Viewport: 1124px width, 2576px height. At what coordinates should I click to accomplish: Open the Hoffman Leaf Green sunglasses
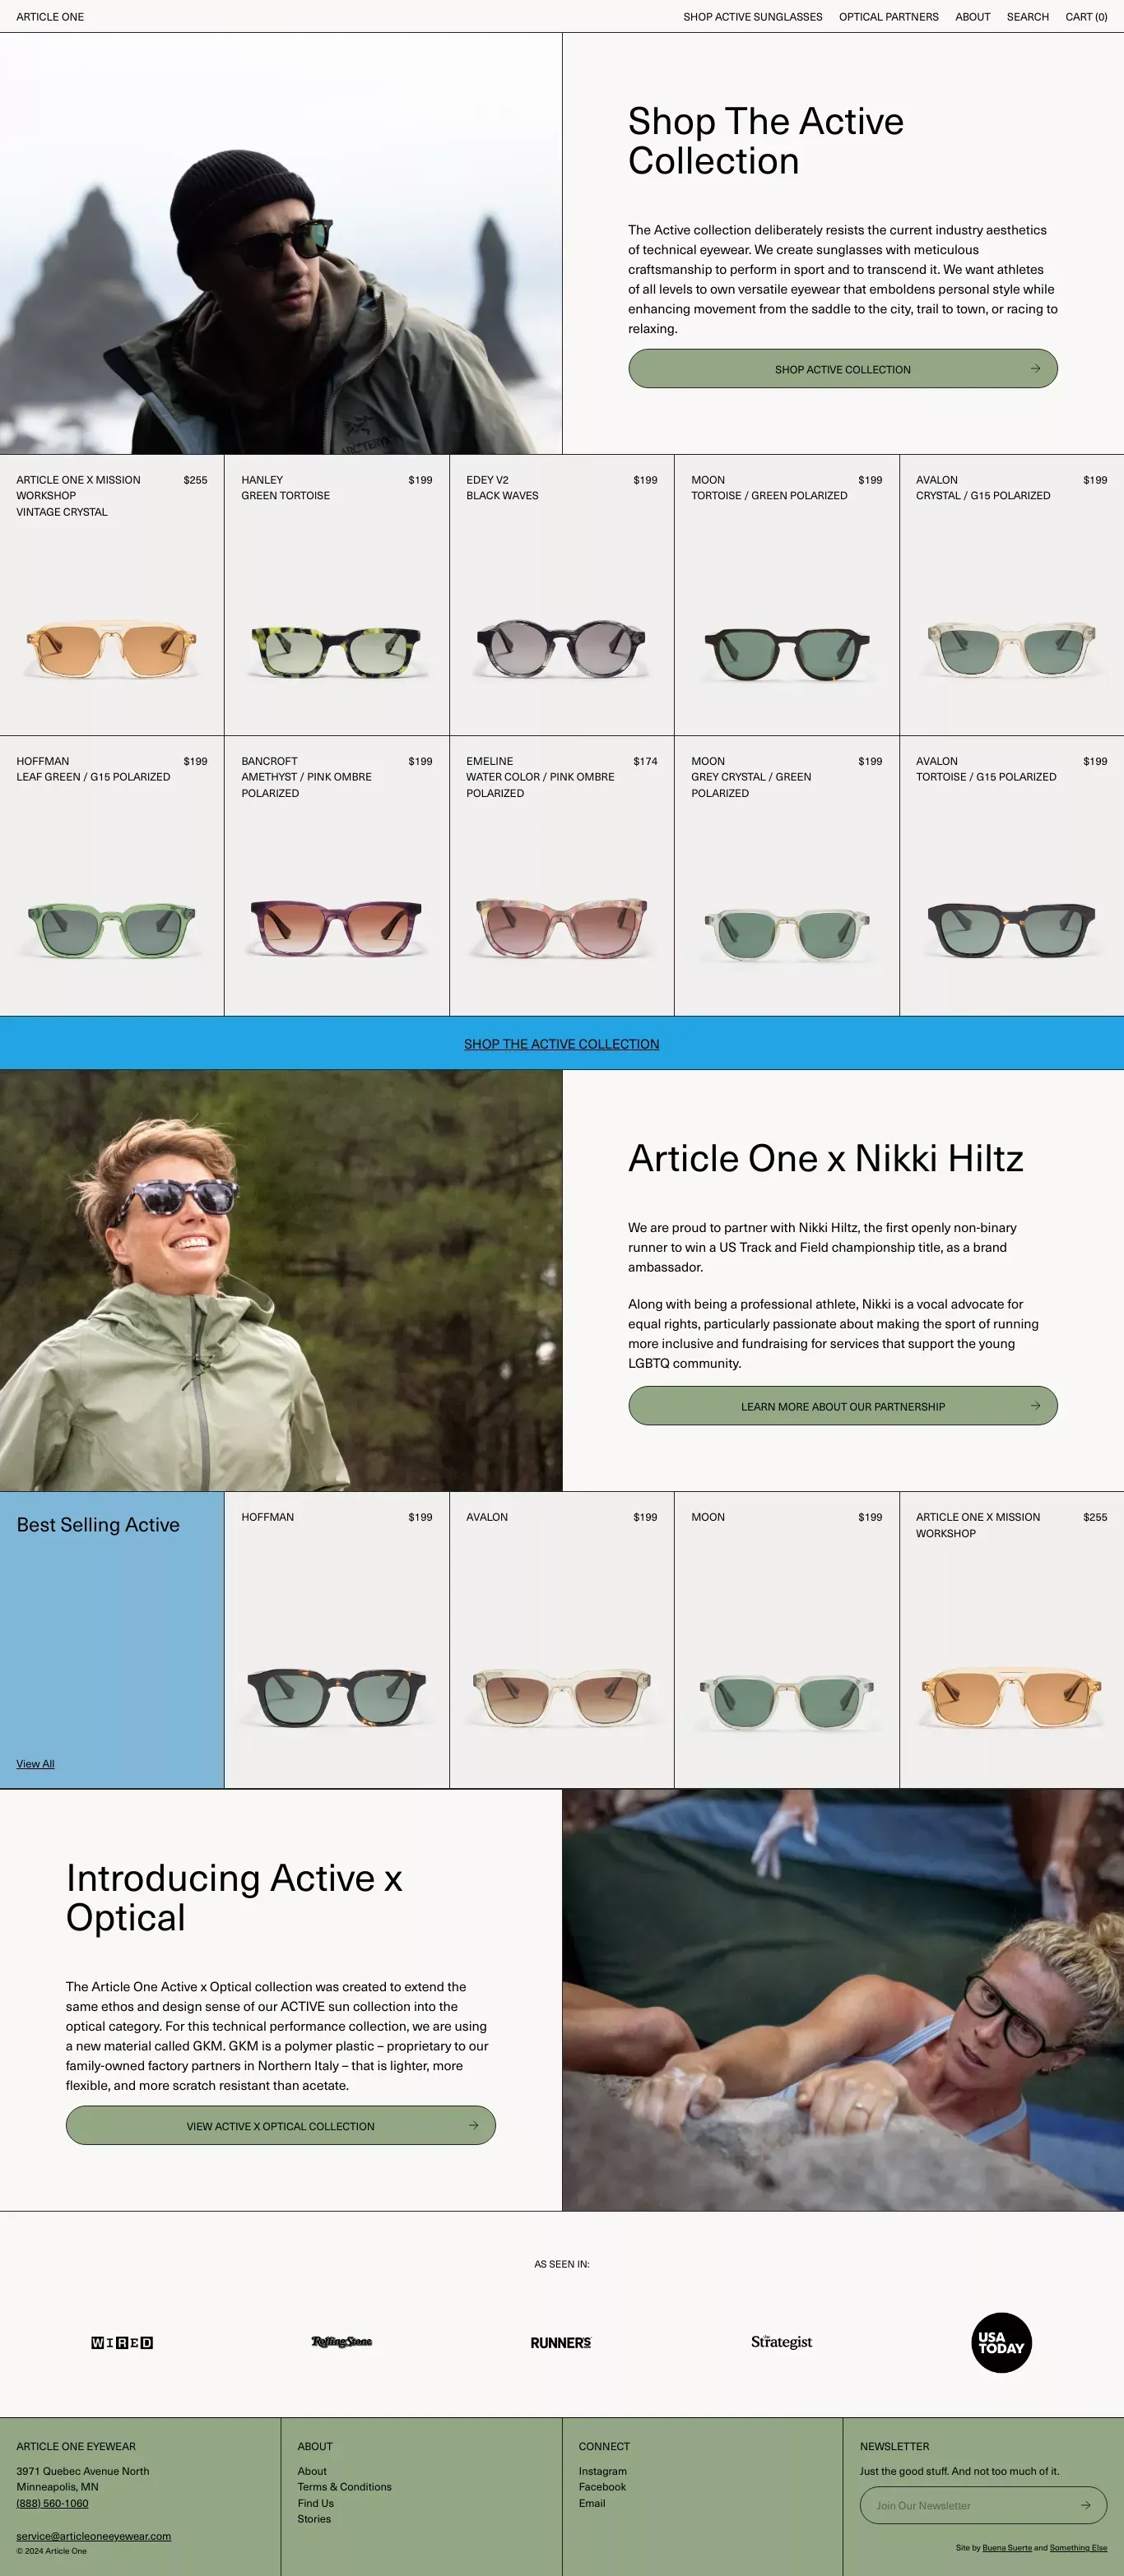pyautogui.click(x=112, y=876)
